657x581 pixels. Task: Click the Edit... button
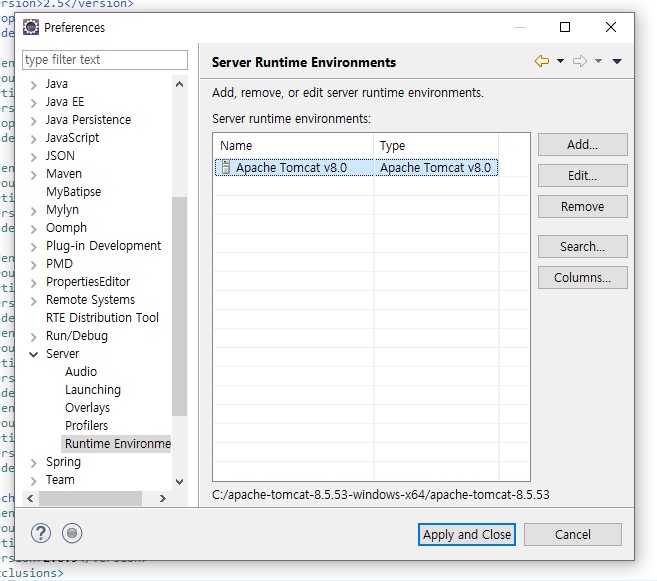click(582, 176)
